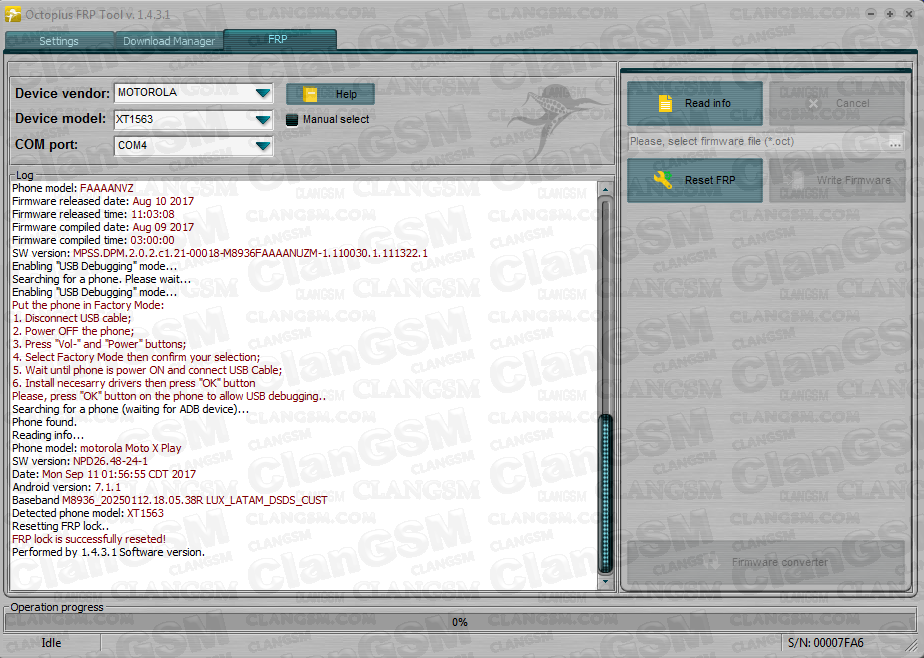Screen dimensions: 924x658
Task: Browse firmware file with the ... button
Action: 895,142
